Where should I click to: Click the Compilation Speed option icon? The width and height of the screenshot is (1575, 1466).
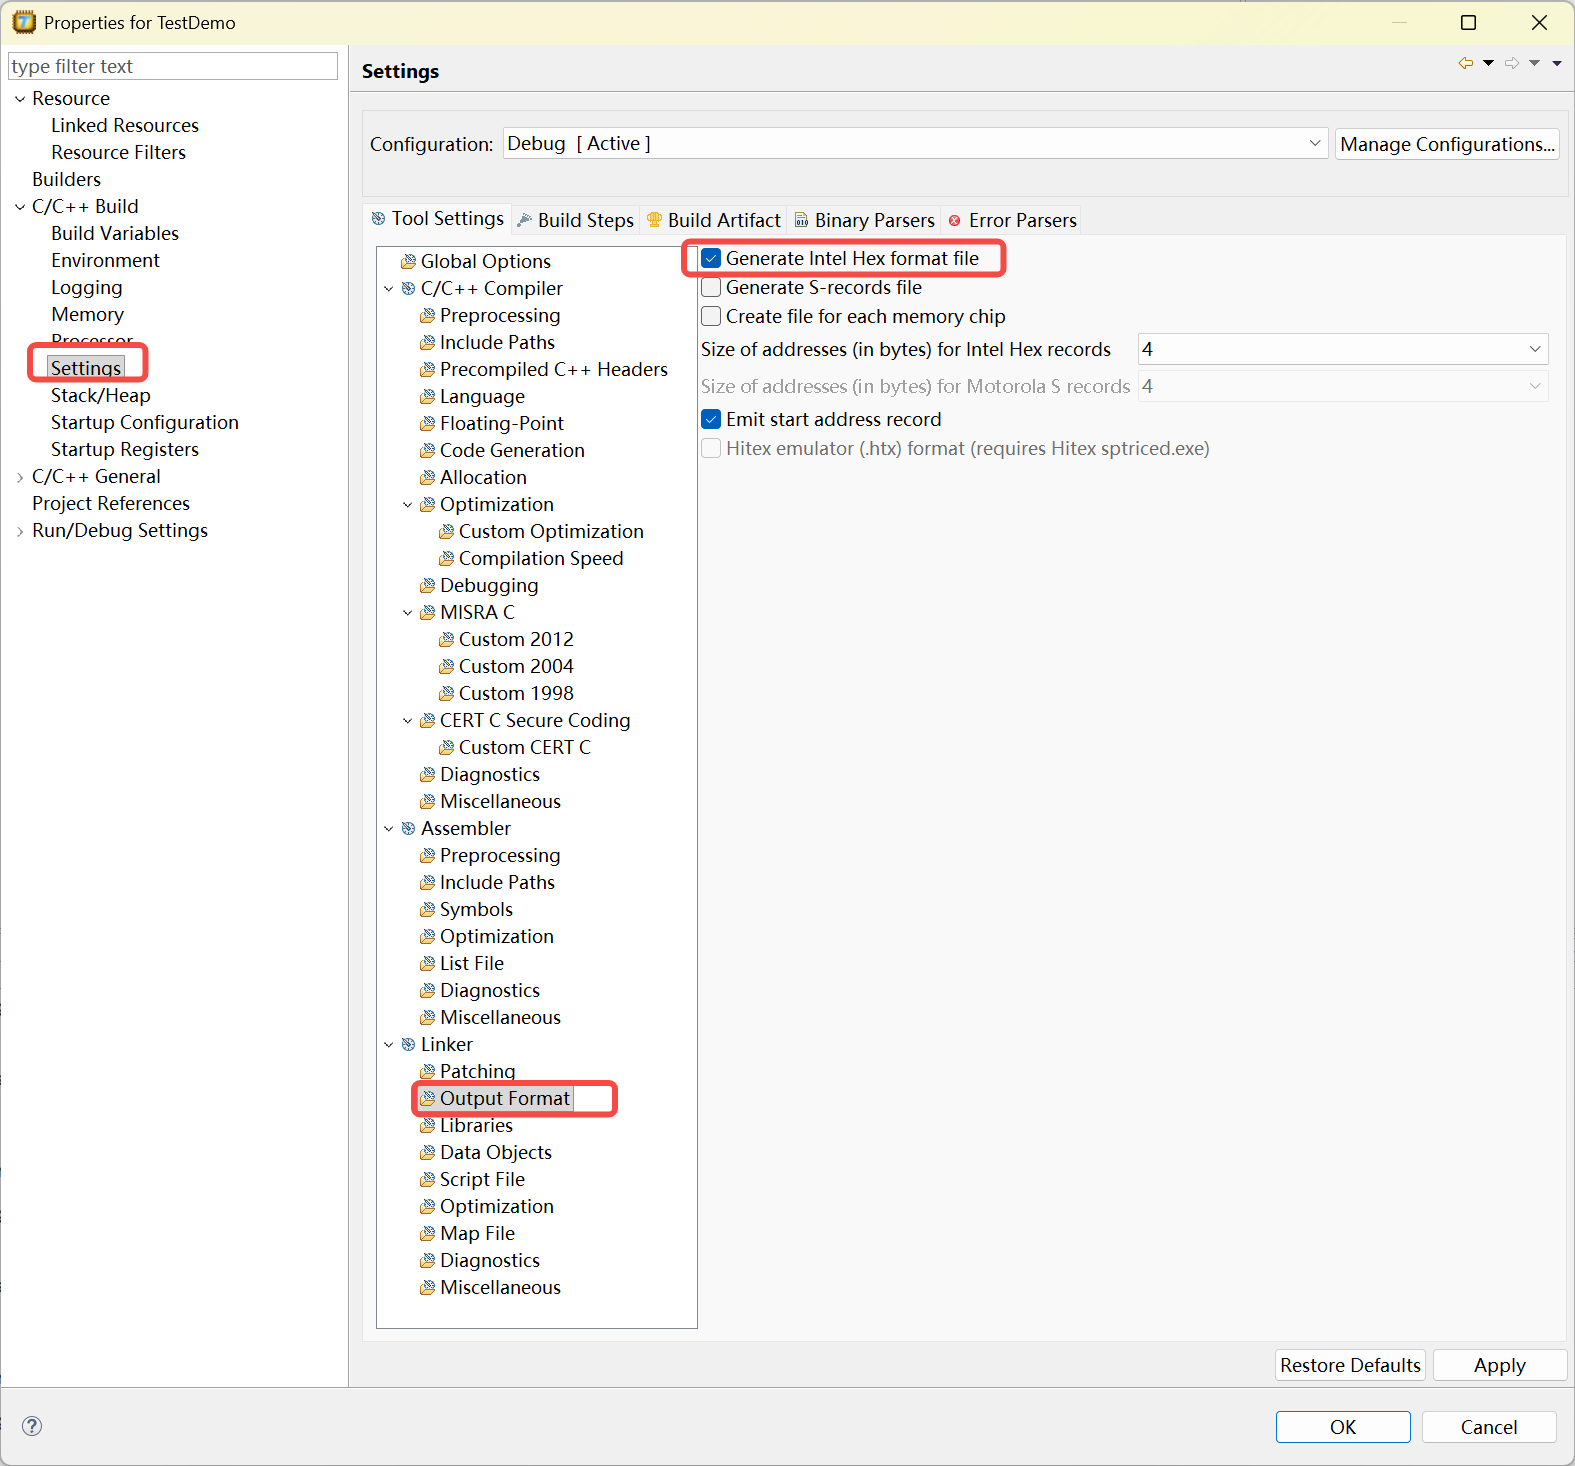tap(446, 559)
